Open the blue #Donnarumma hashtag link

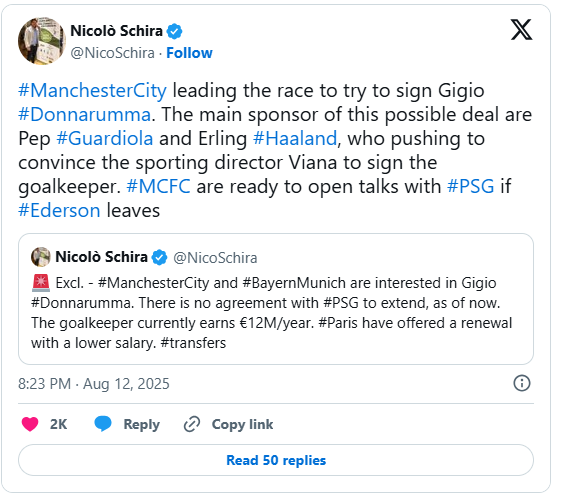point(84,115)
